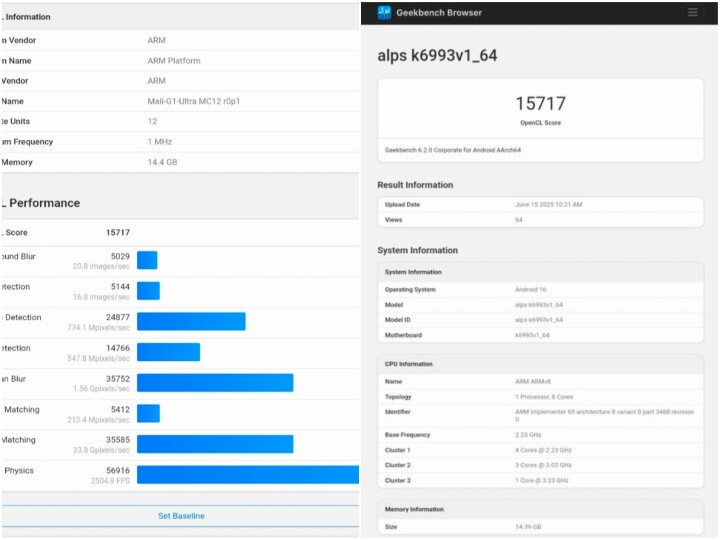Click the 24877 score bar
The width and height of the screenshot is (720, 540).
point(191,321)
